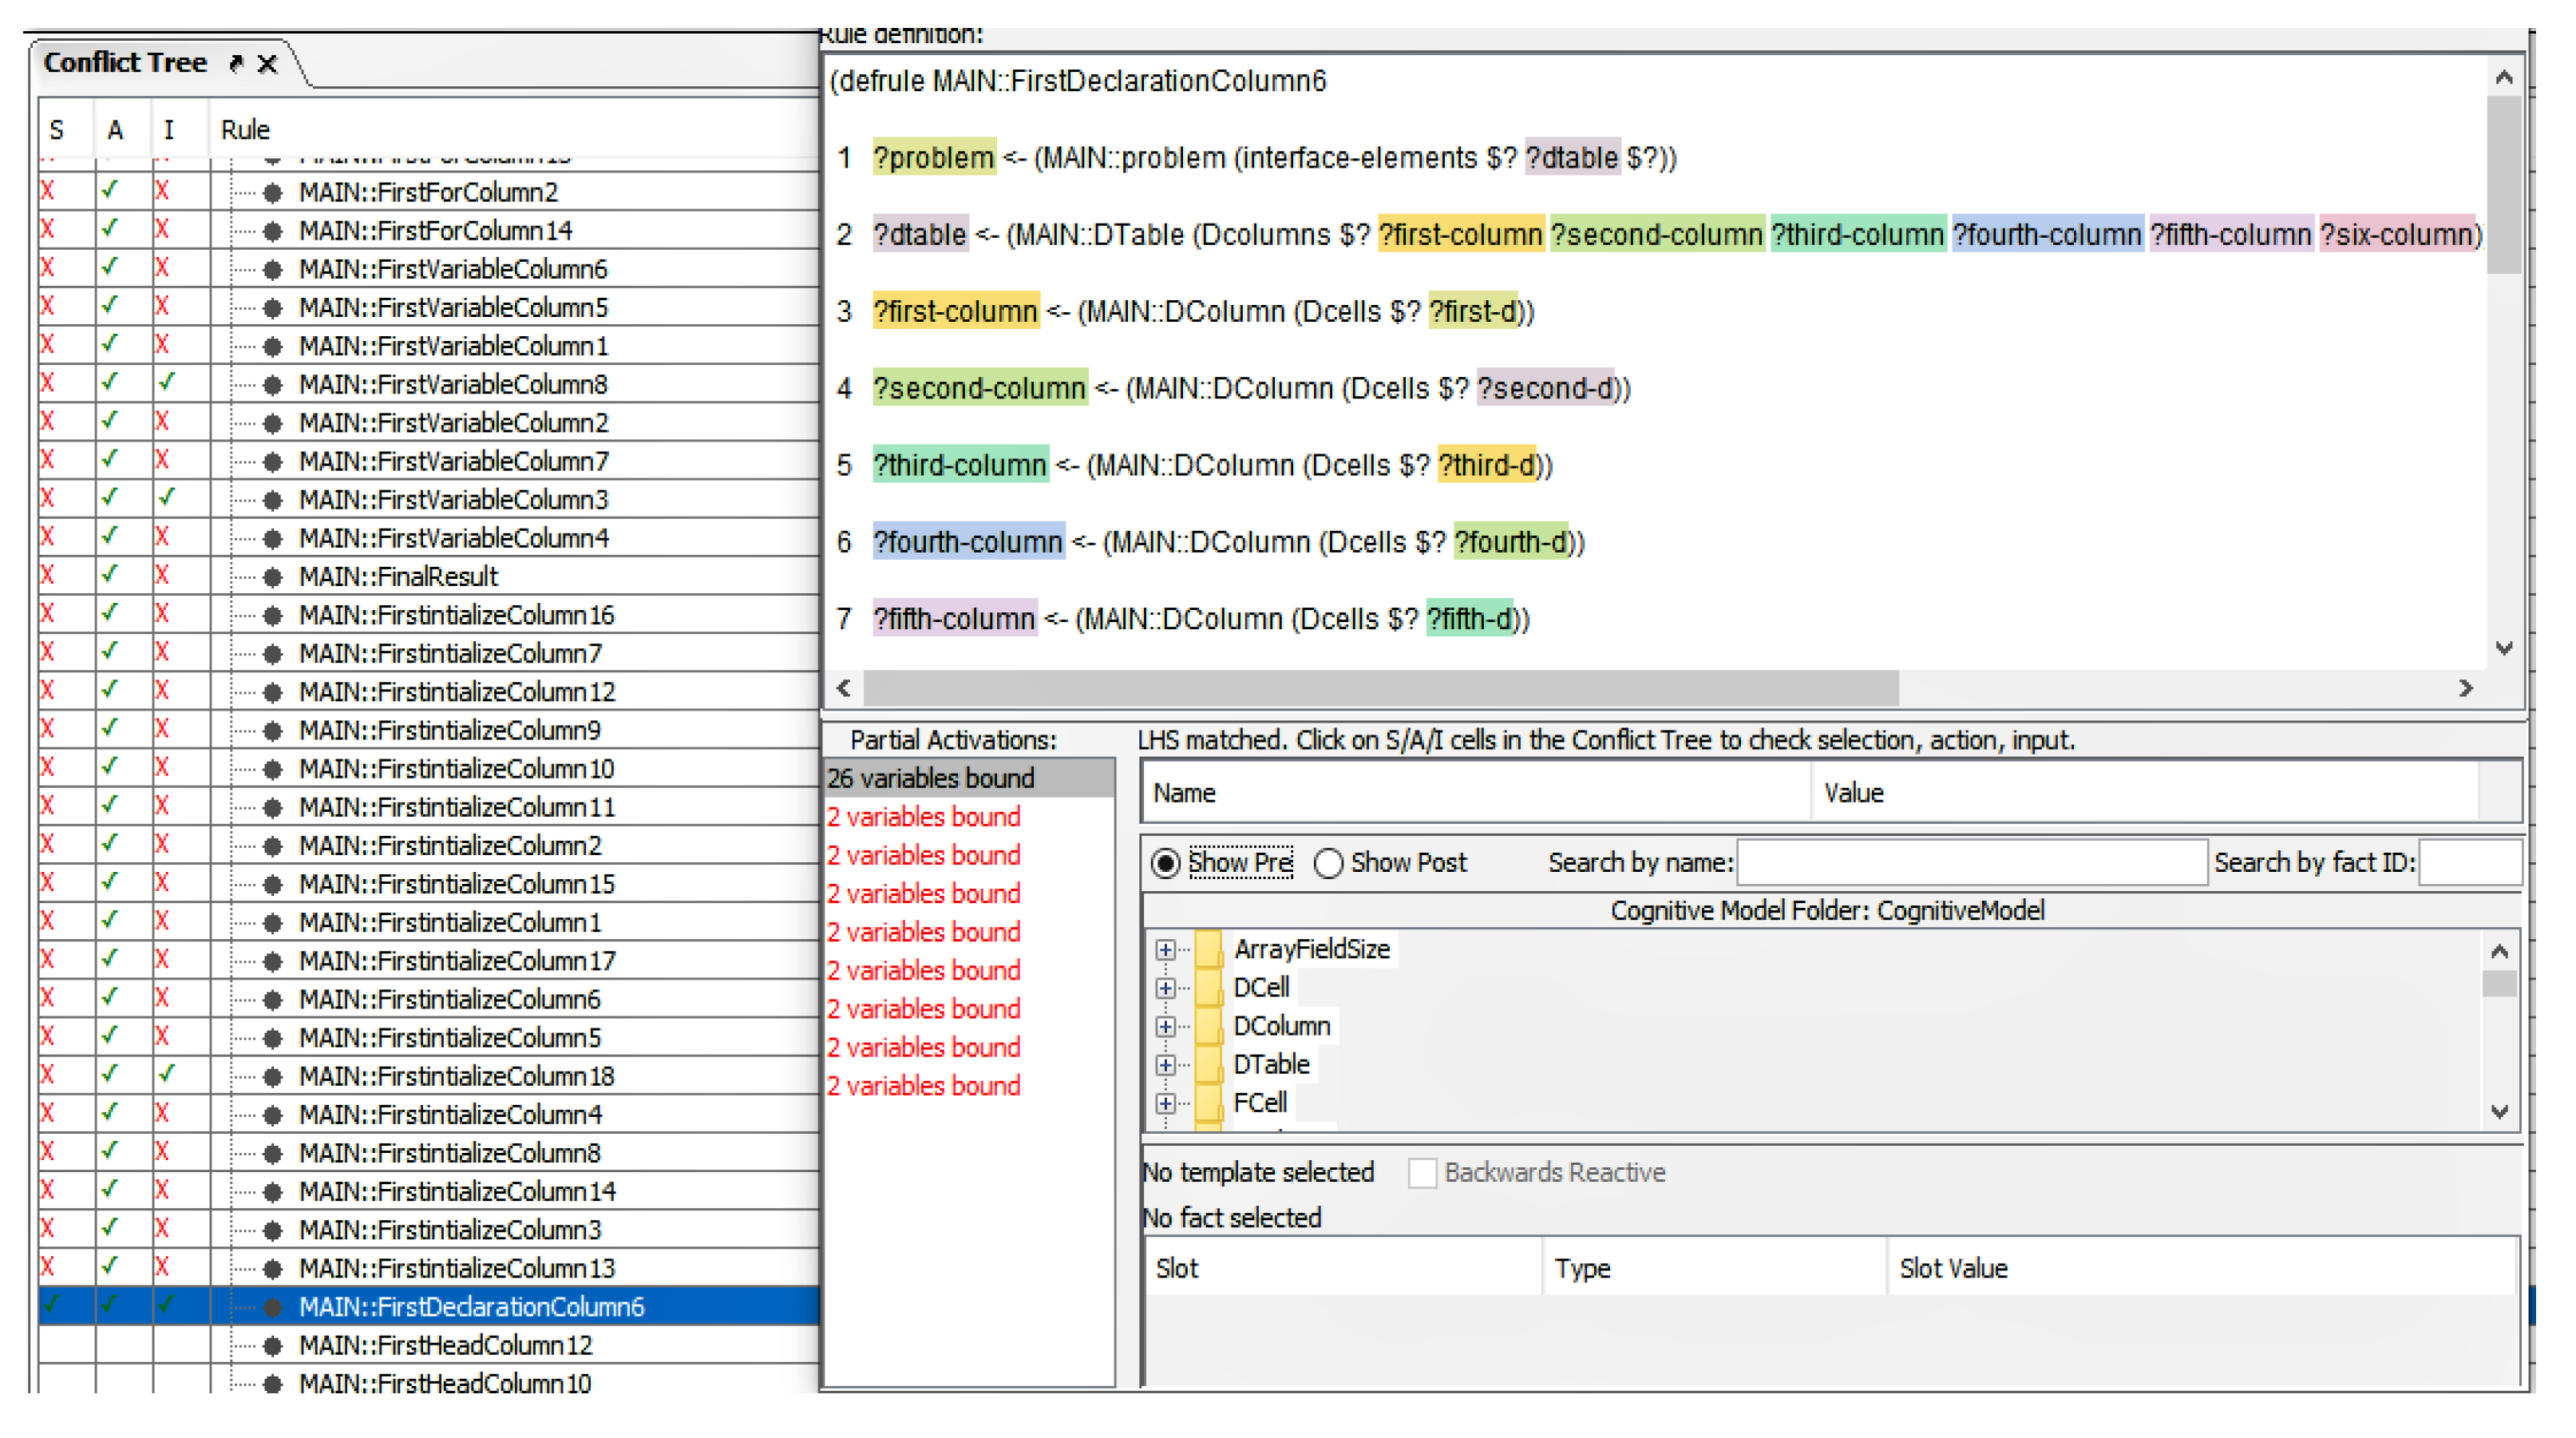Expand the ArrayFieldSize folder
Viewport: 2576px width, 1438px height.
pos(1165,950)
